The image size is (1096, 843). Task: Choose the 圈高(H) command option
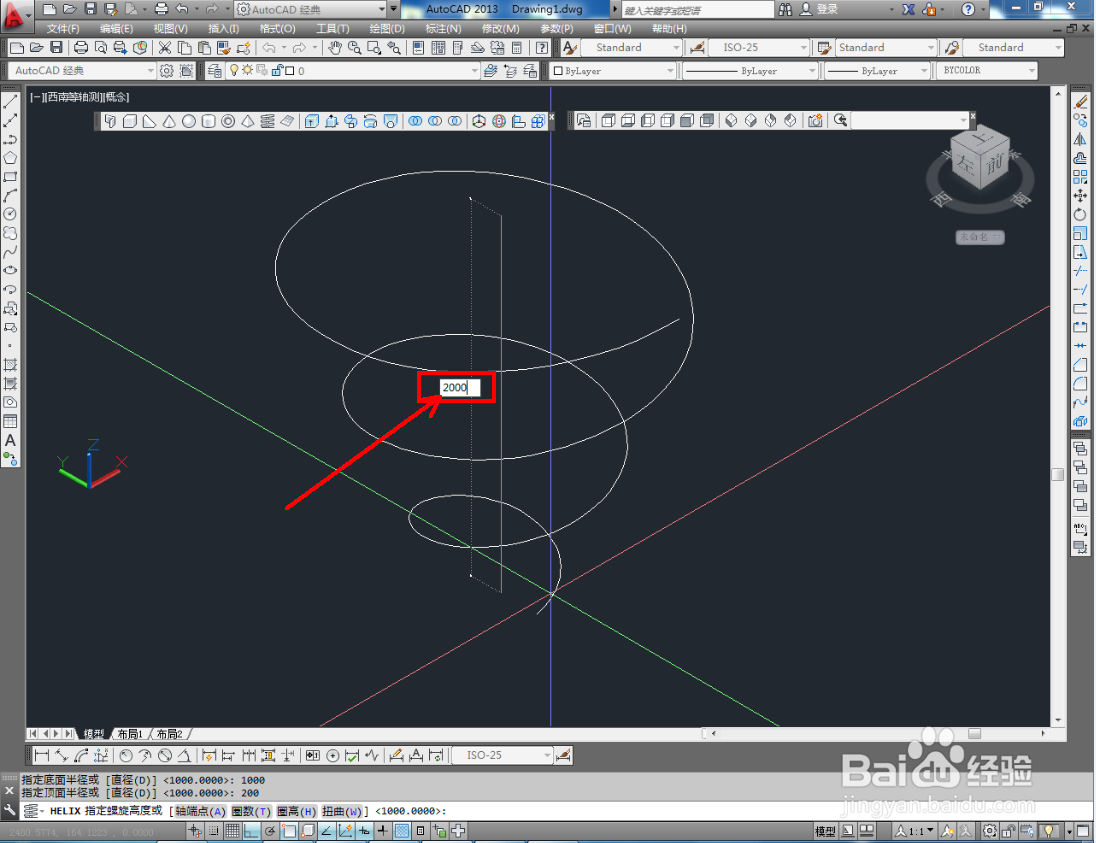[x=296, y=811]
